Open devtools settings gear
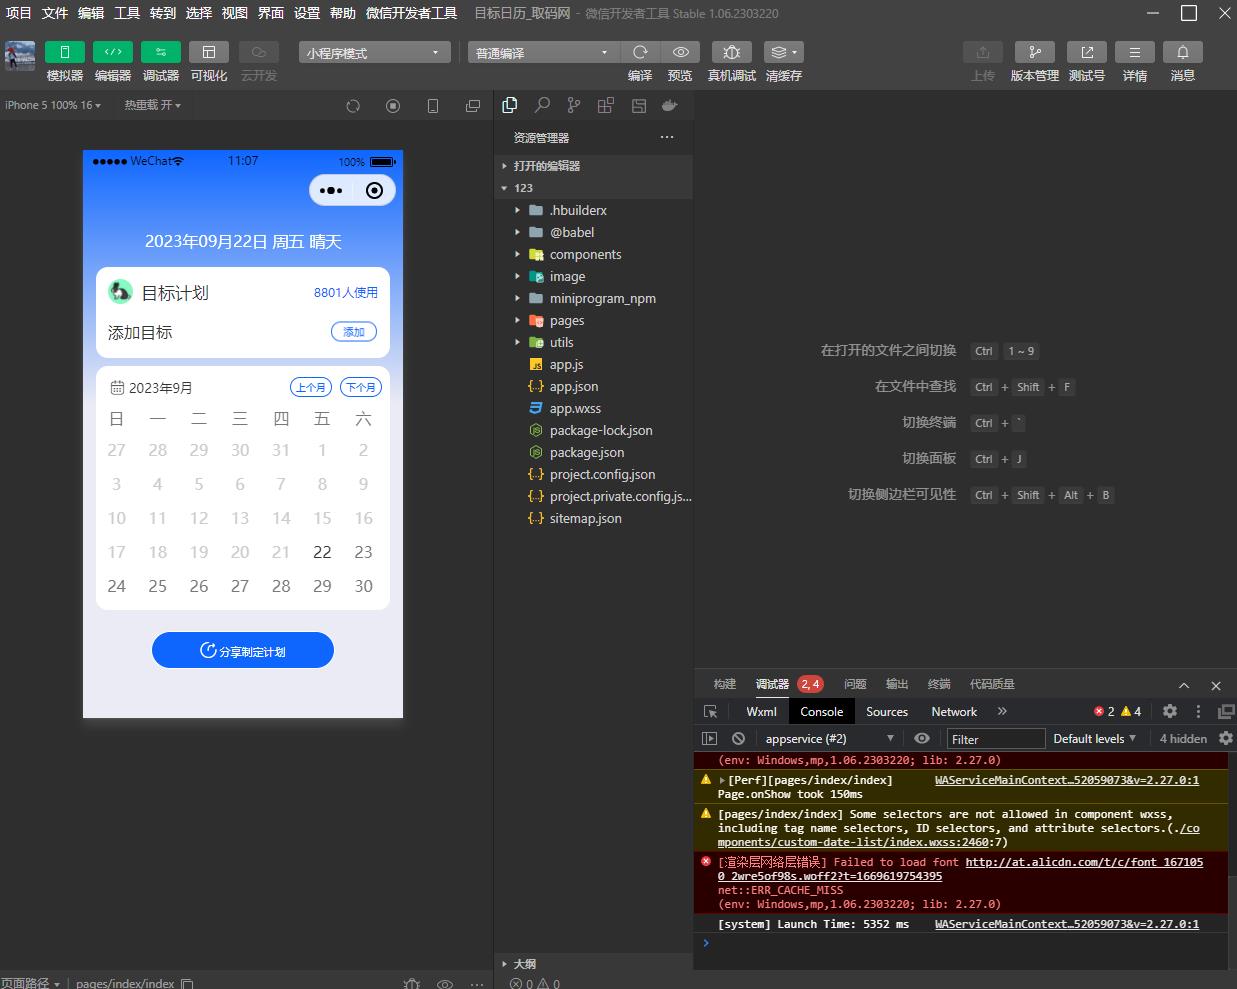Viewport: 1237px width, 989px height. (x=1170, y=711)
